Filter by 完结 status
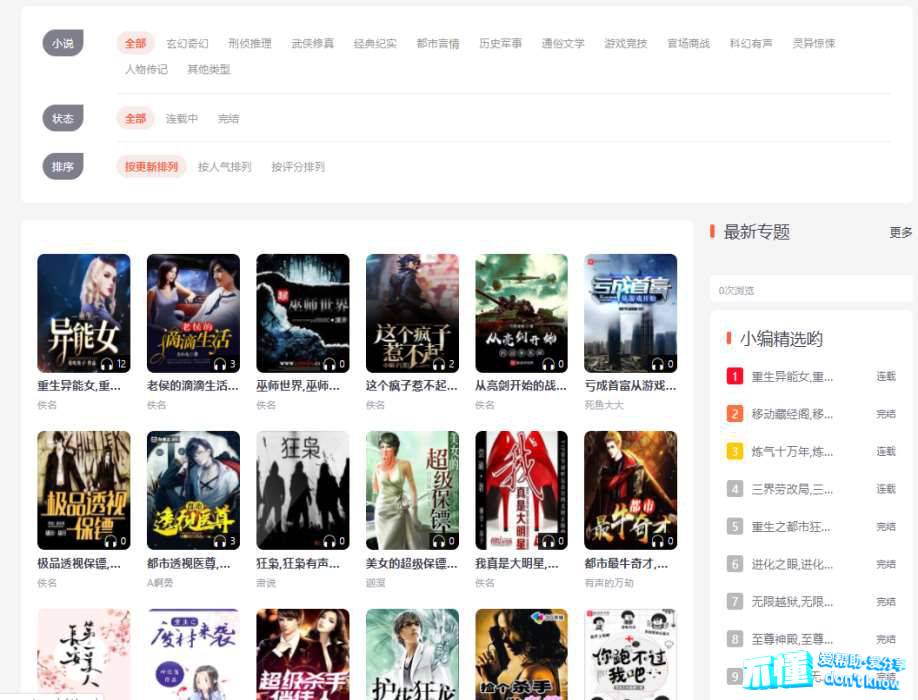The image size is (918, 700). pyautogui.click(x=228, y=119)
